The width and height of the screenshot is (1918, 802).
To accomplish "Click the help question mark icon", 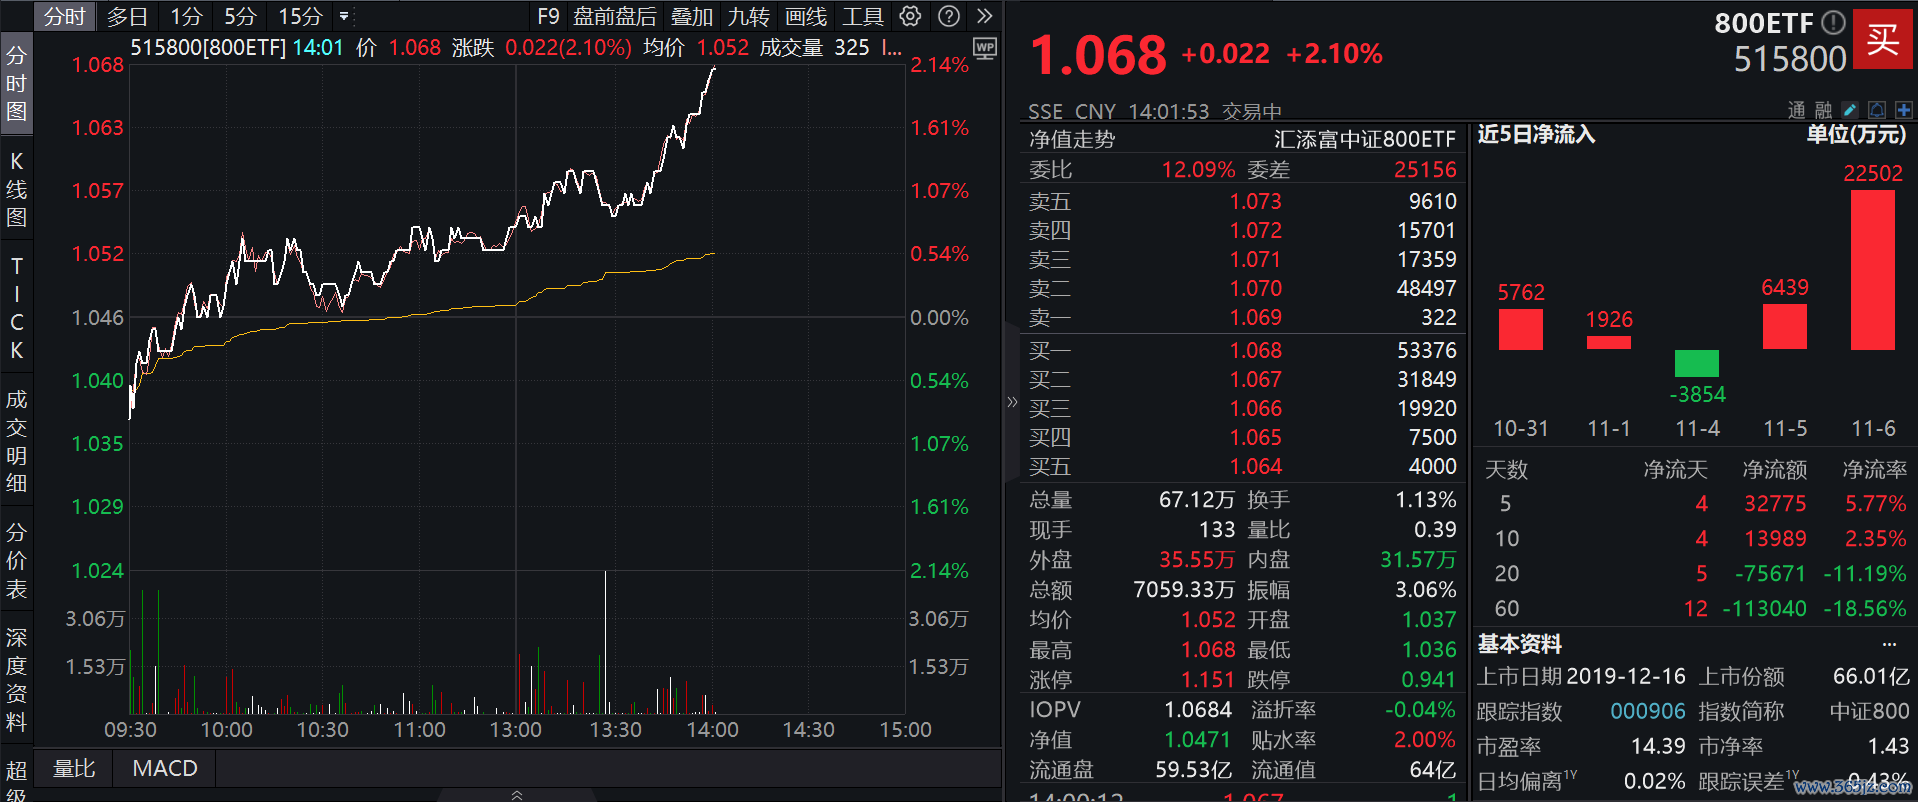I will coord(949,16).
